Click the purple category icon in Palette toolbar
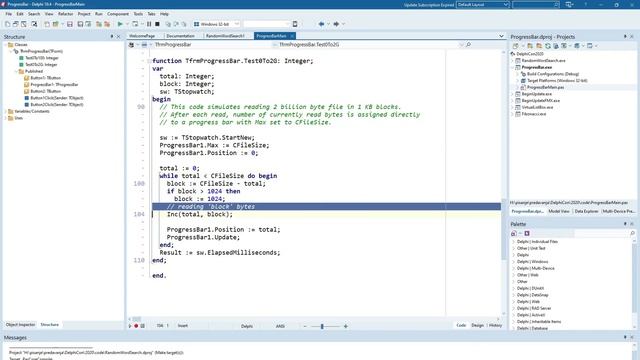Screen dimensions: 640x360 point(527,233)
